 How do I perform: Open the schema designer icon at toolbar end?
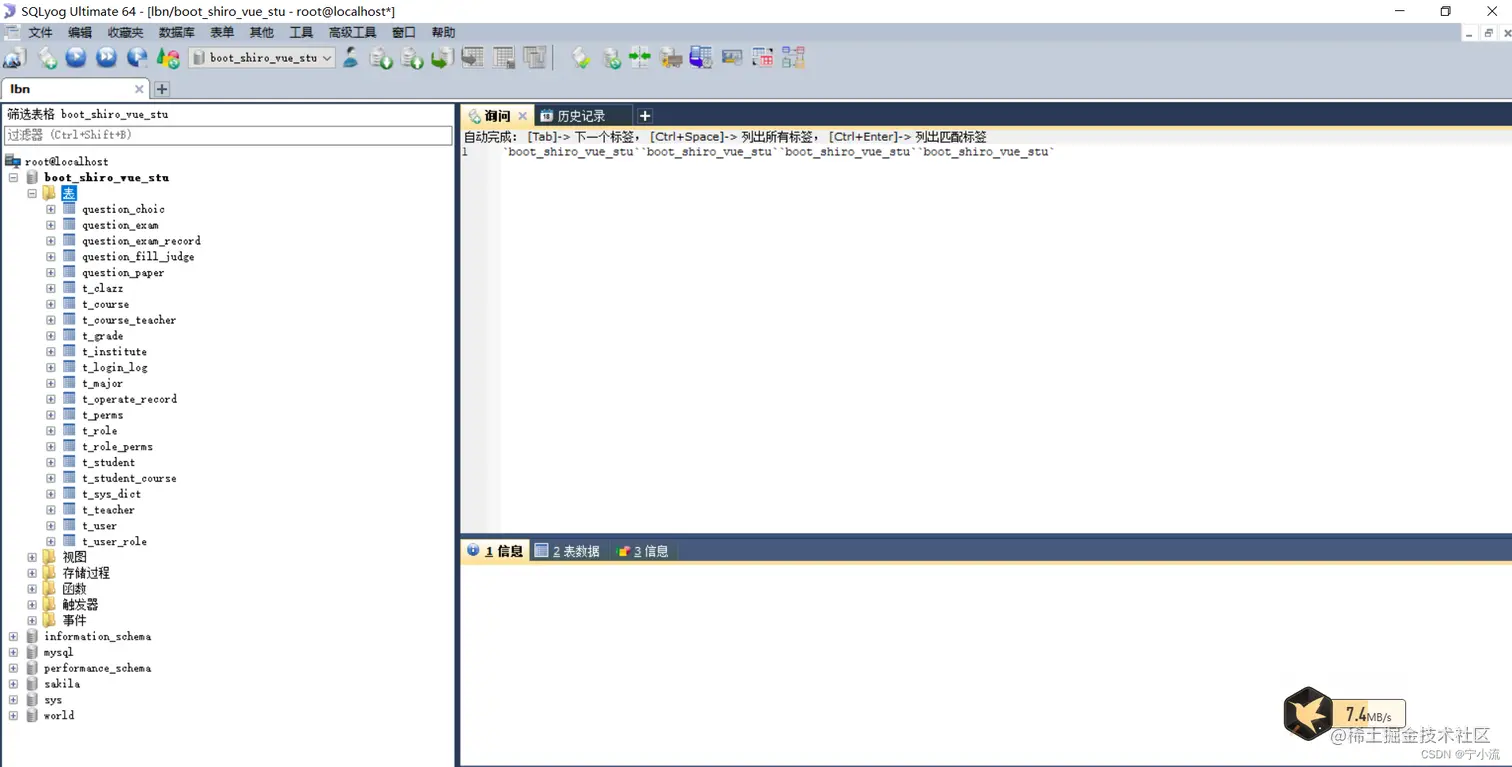794,58
